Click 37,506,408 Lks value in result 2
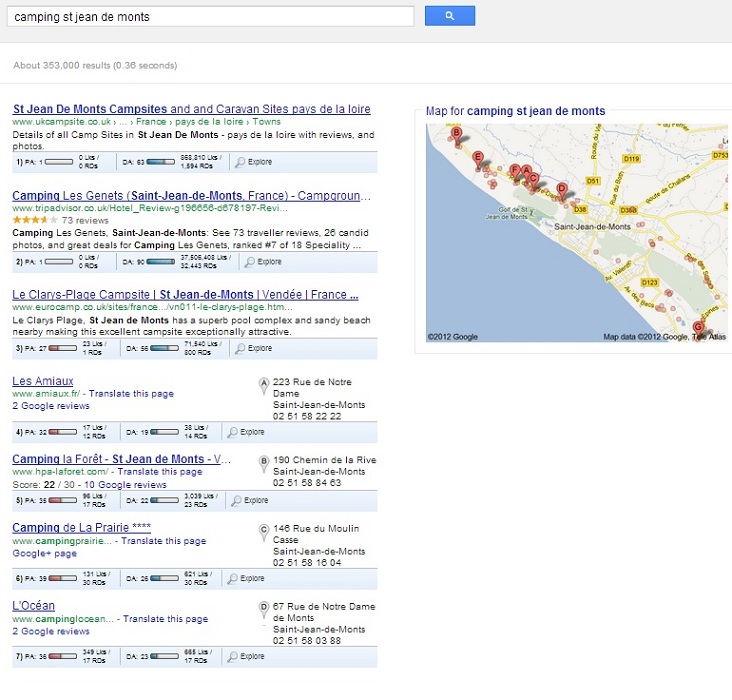Viewport: 732px width, 700px height. click(205, 258)
